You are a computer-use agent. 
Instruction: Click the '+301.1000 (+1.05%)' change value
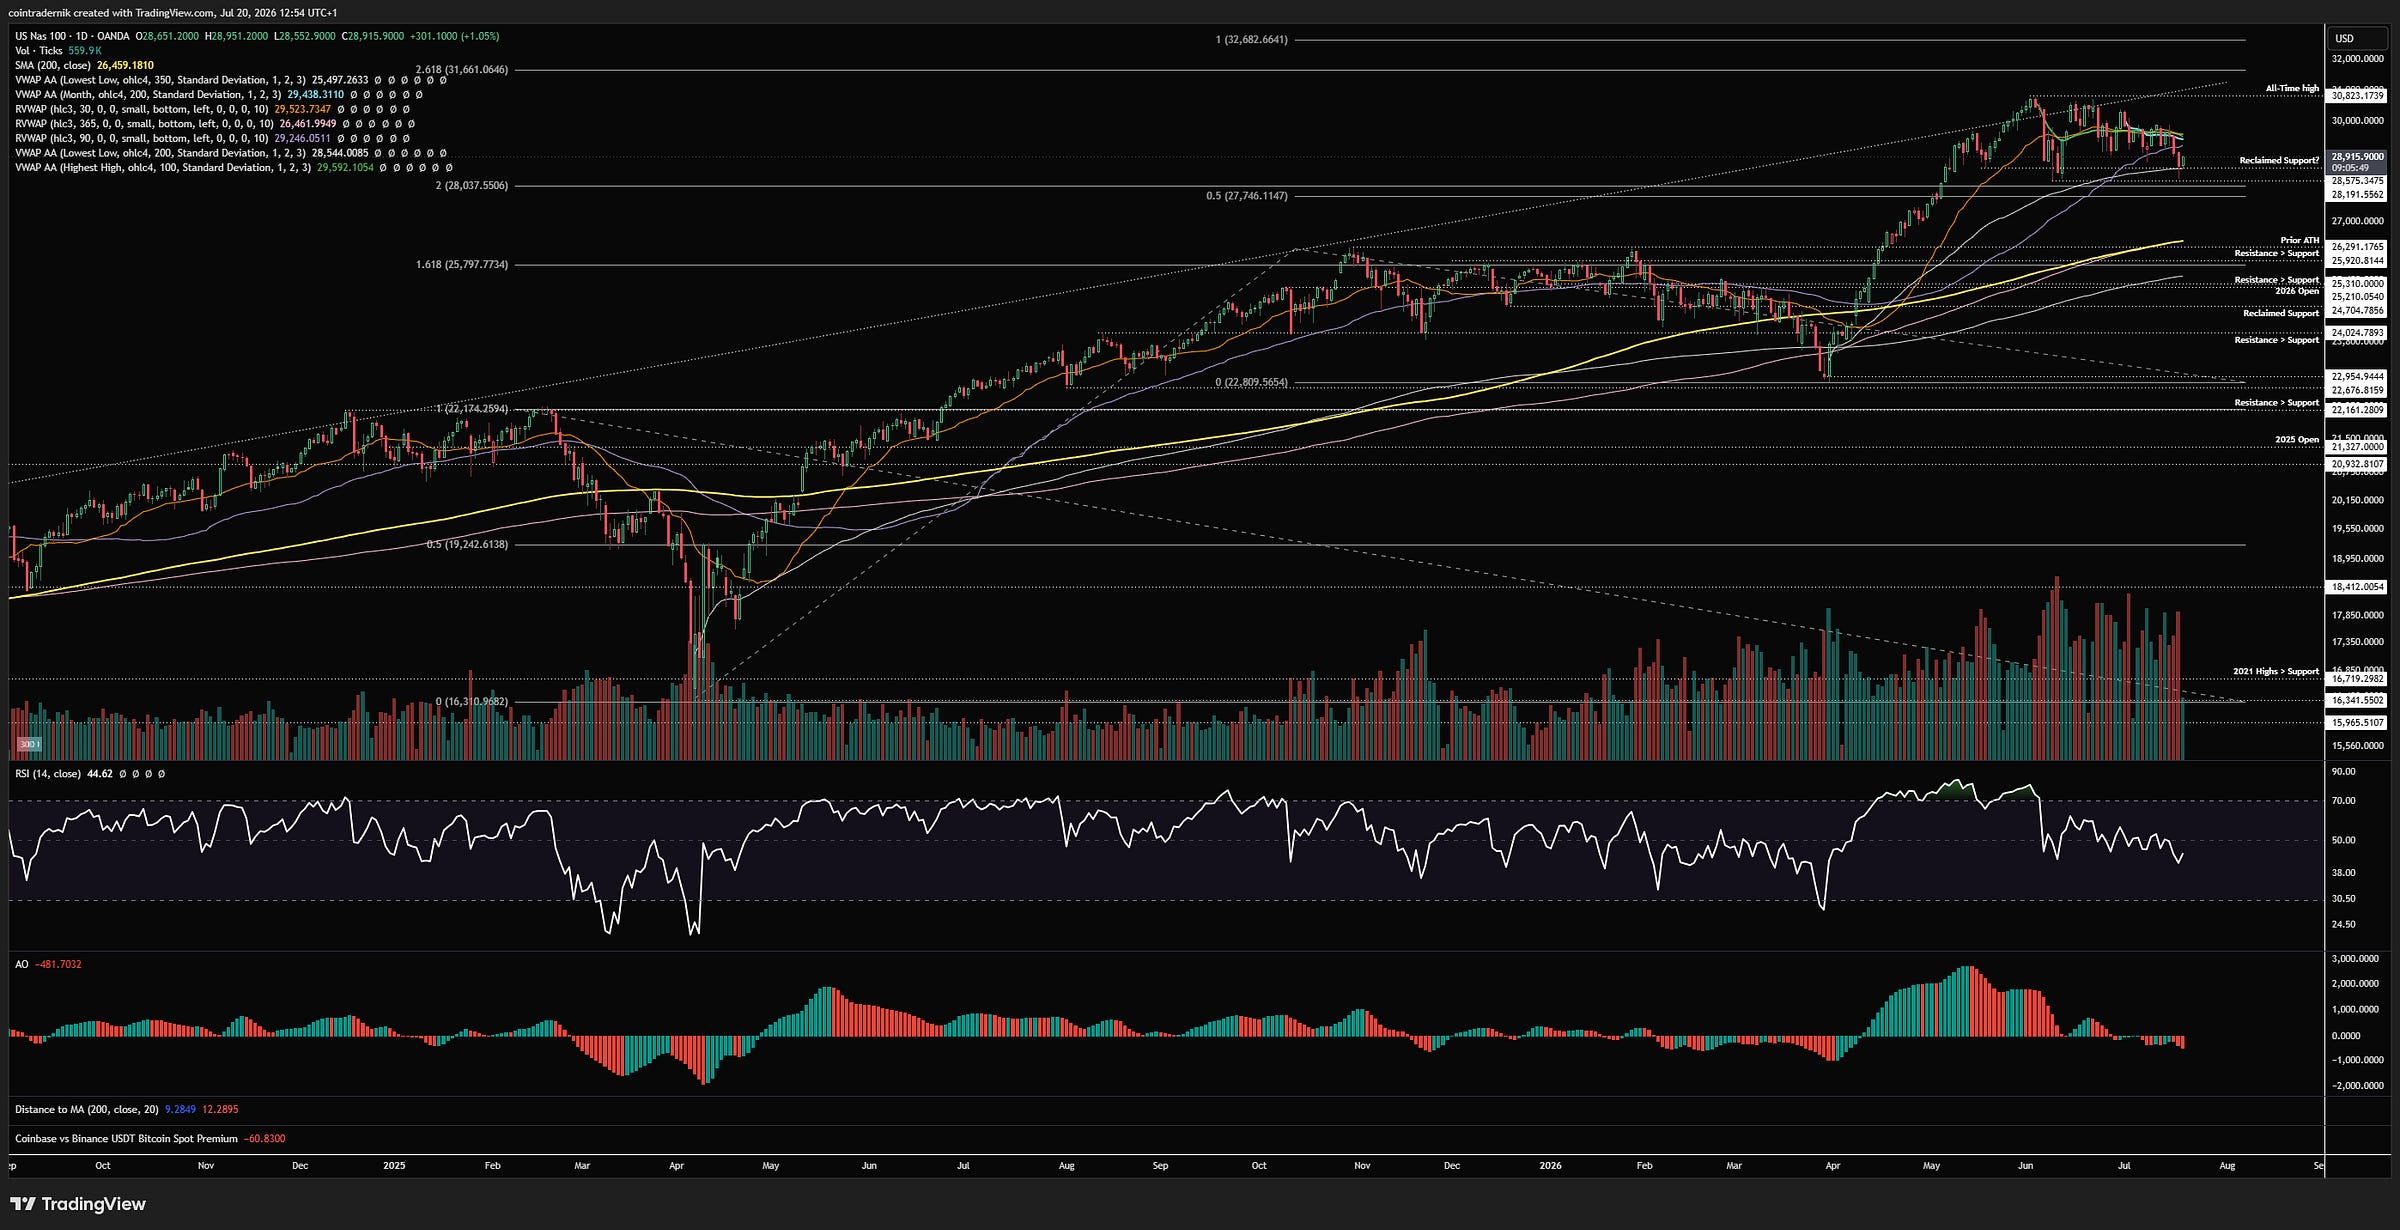[x=454, y=36]
